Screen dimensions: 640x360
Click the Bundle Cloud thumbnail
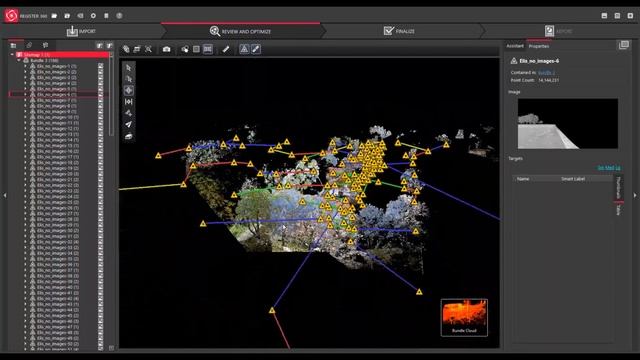[464, 318]
